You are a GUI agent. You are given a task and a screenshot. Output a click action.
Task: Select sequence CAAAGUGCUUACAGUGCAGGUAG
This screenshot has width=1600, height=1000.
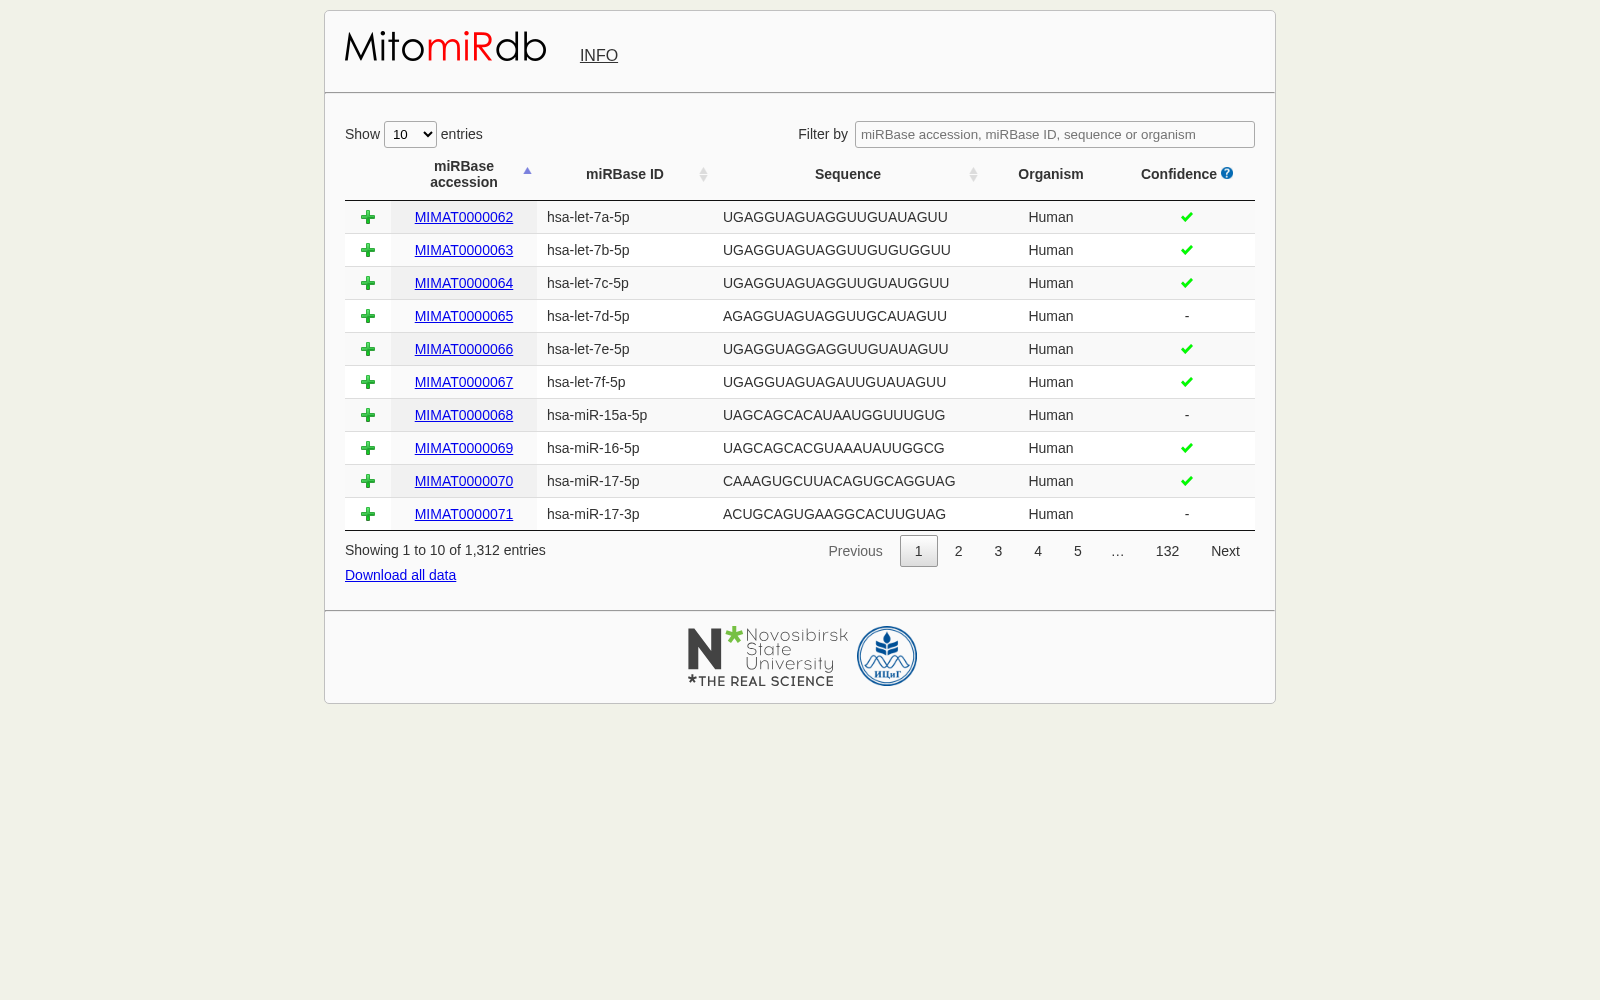[x=839, y=481]
